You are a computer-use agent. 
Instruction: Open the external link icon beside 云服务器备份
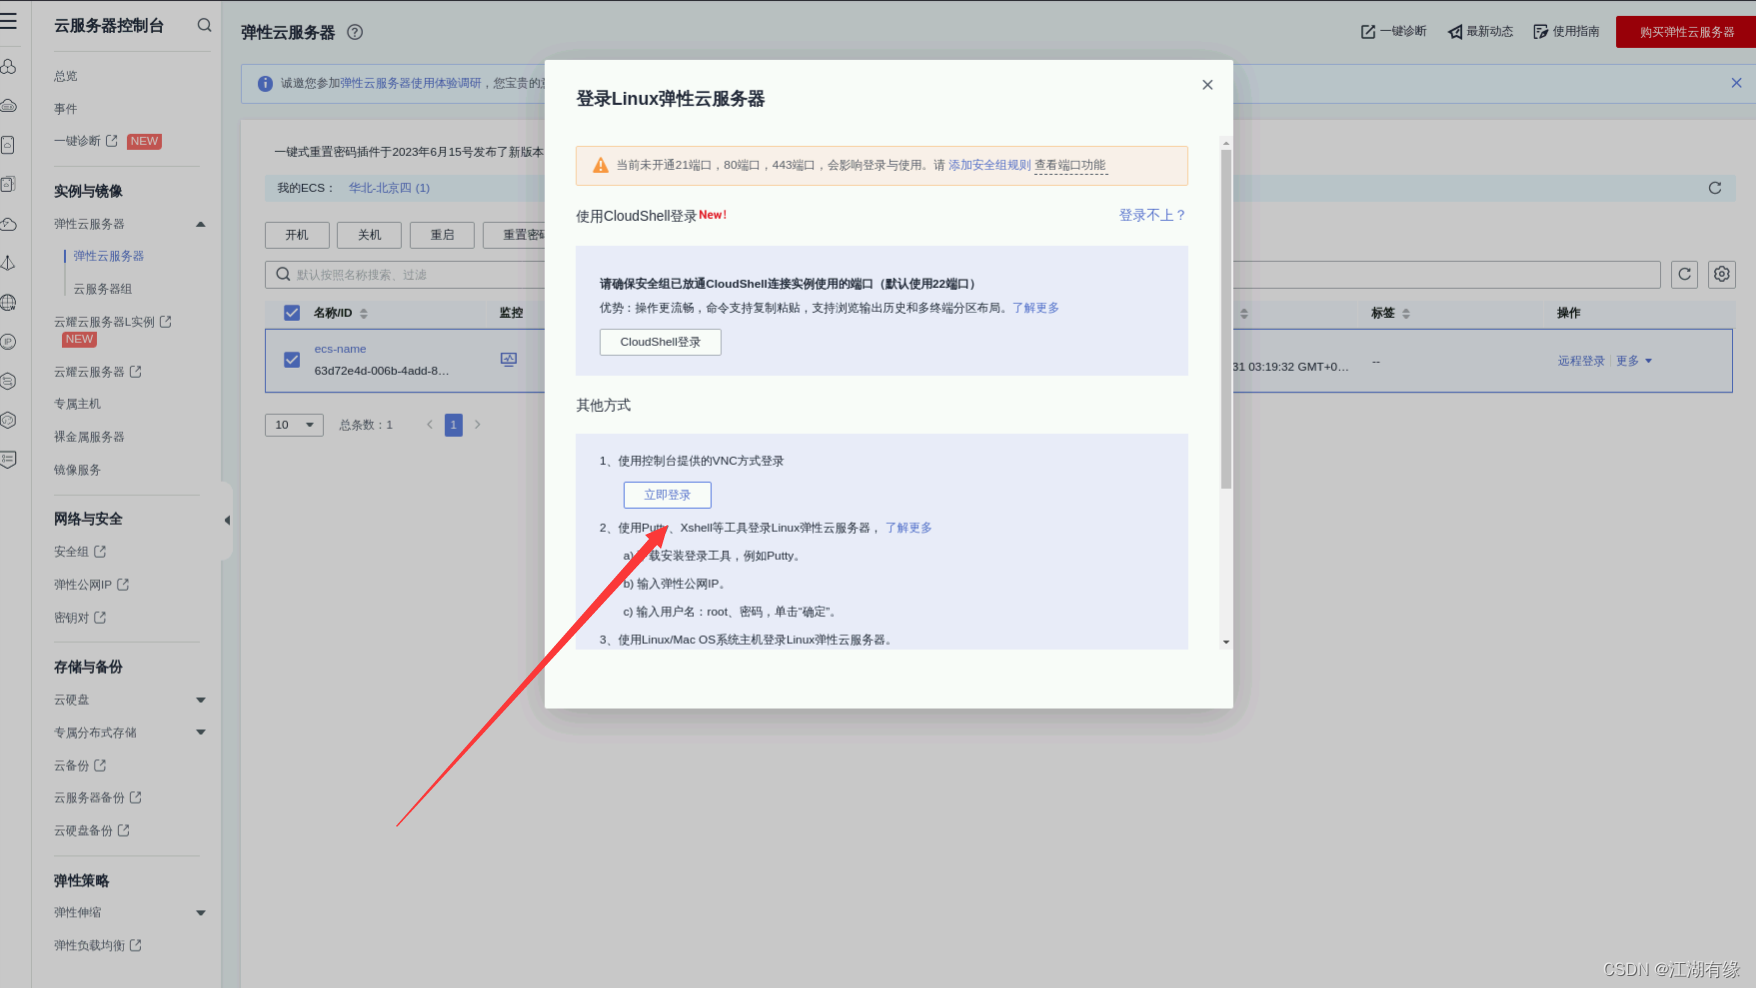pos(136,797)
